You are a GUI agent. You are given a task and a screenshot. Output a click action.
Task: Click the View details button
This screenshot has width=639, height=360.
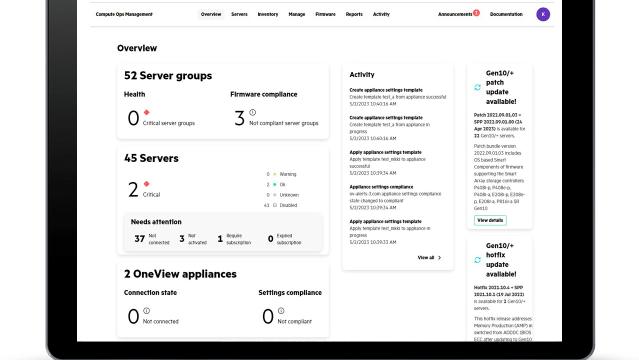point(490,220)
